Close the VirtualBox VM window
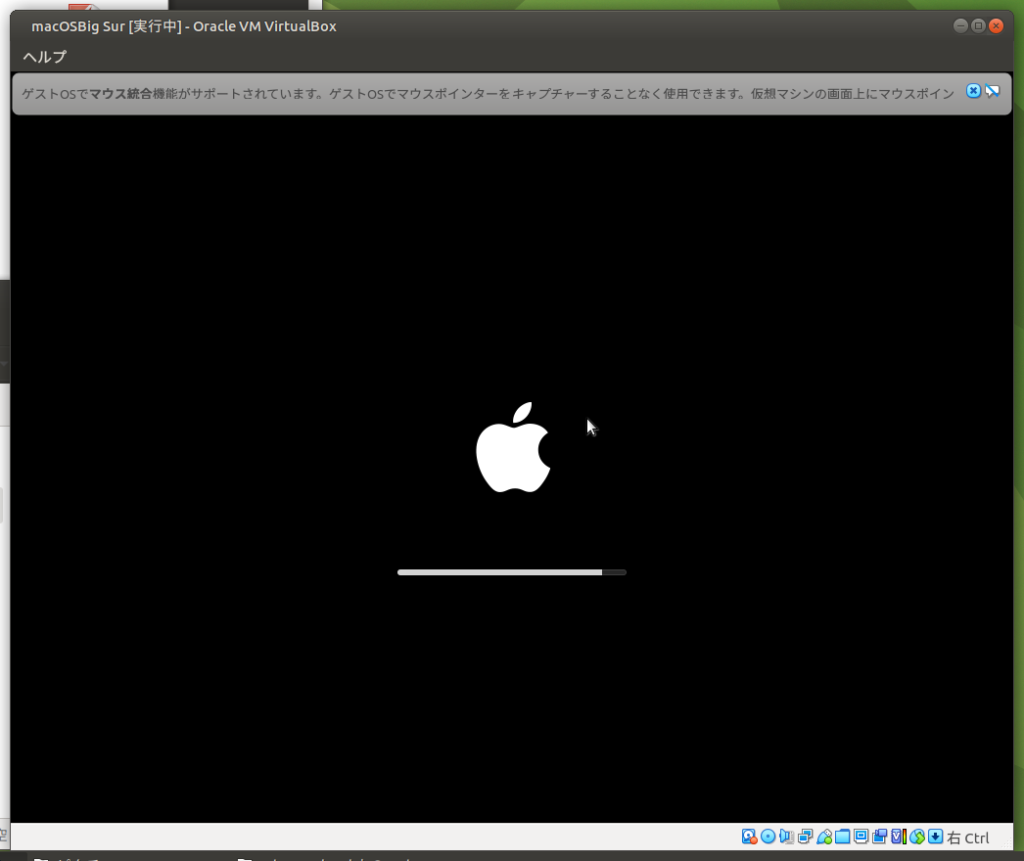Viewport: 1024px width, 861px height. click(x=995, y=25)
